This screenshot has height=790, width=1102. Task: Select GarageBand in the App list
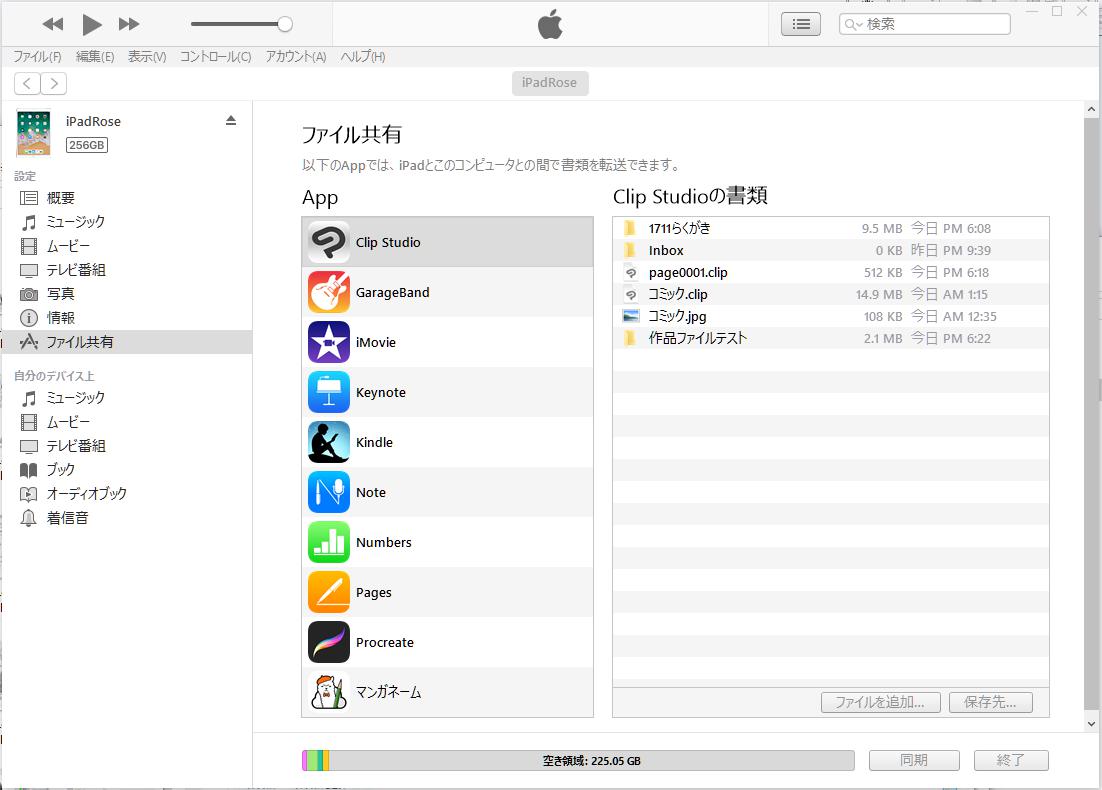(448, 292)
